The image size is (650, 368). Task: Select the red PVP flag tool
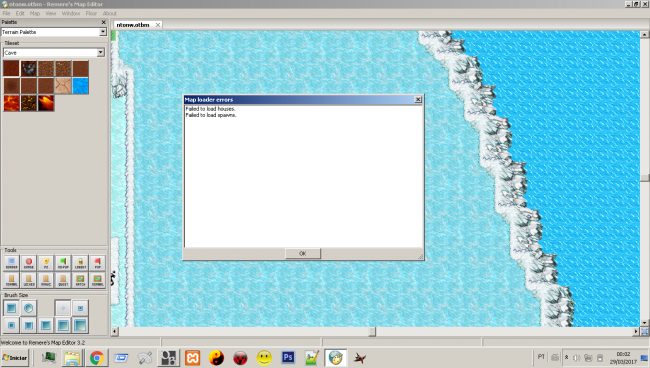97,263
